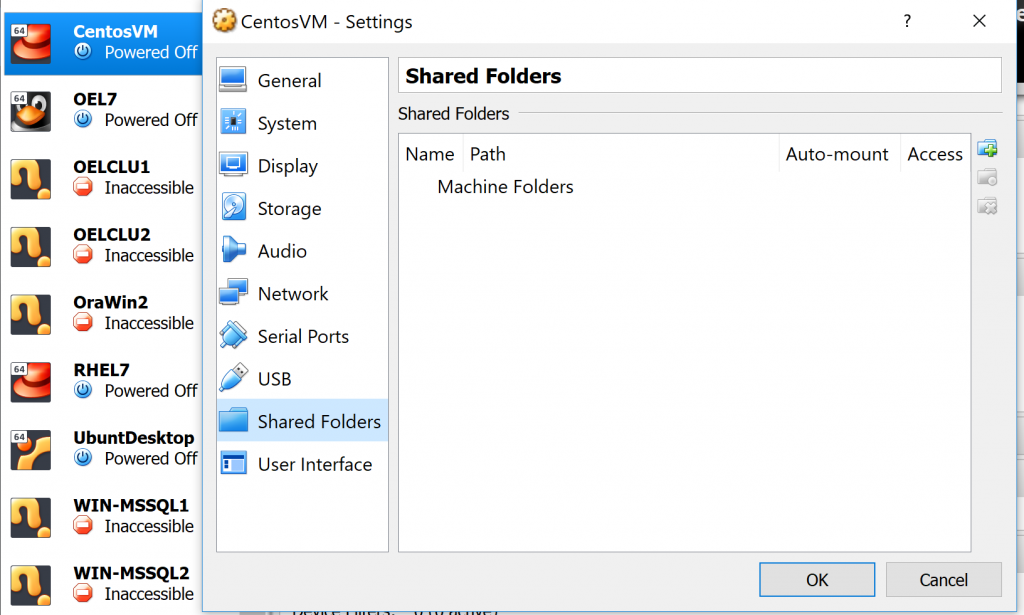
Task: Select the CentosVM machine name
Action: pyautogui.click(x=116, y=31)
